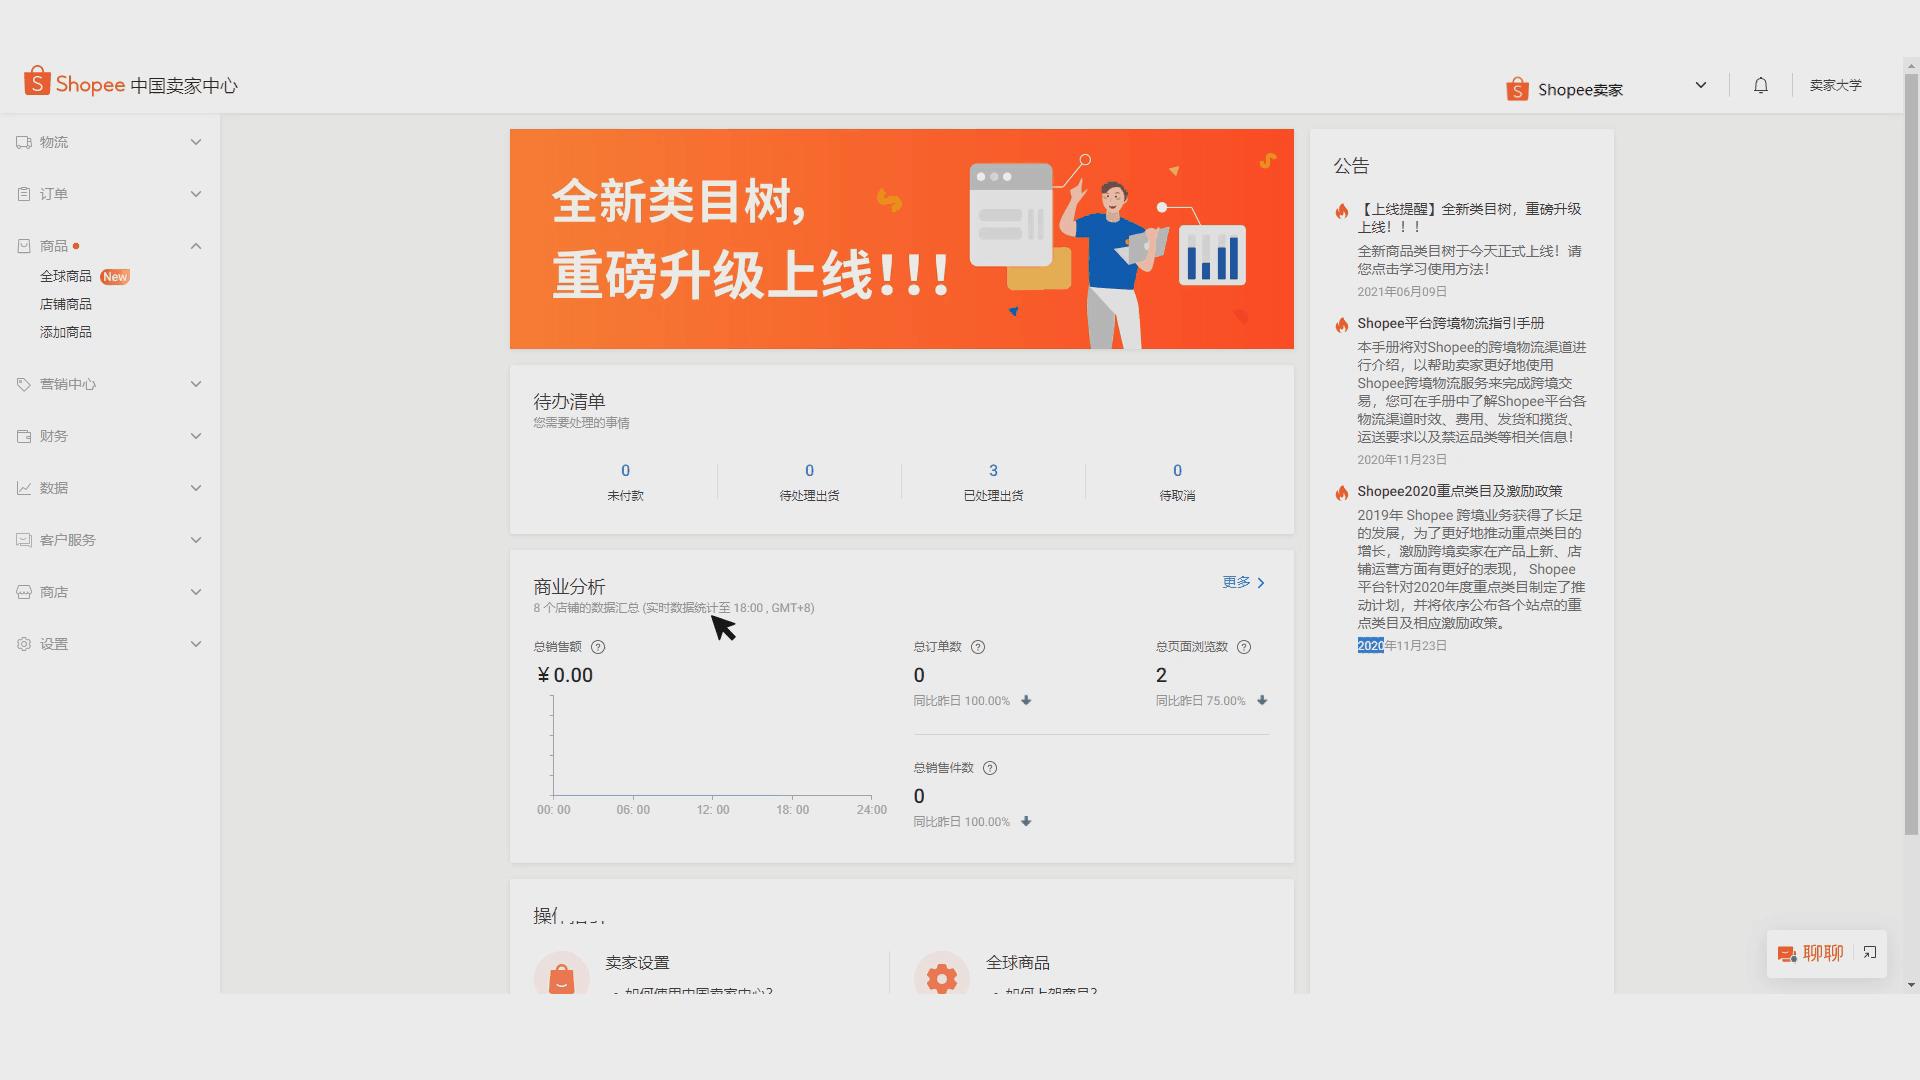Open the Shopee卖家 account dropdown
This screenshot has height=1080, width=1920.
tap(1699, 85)
